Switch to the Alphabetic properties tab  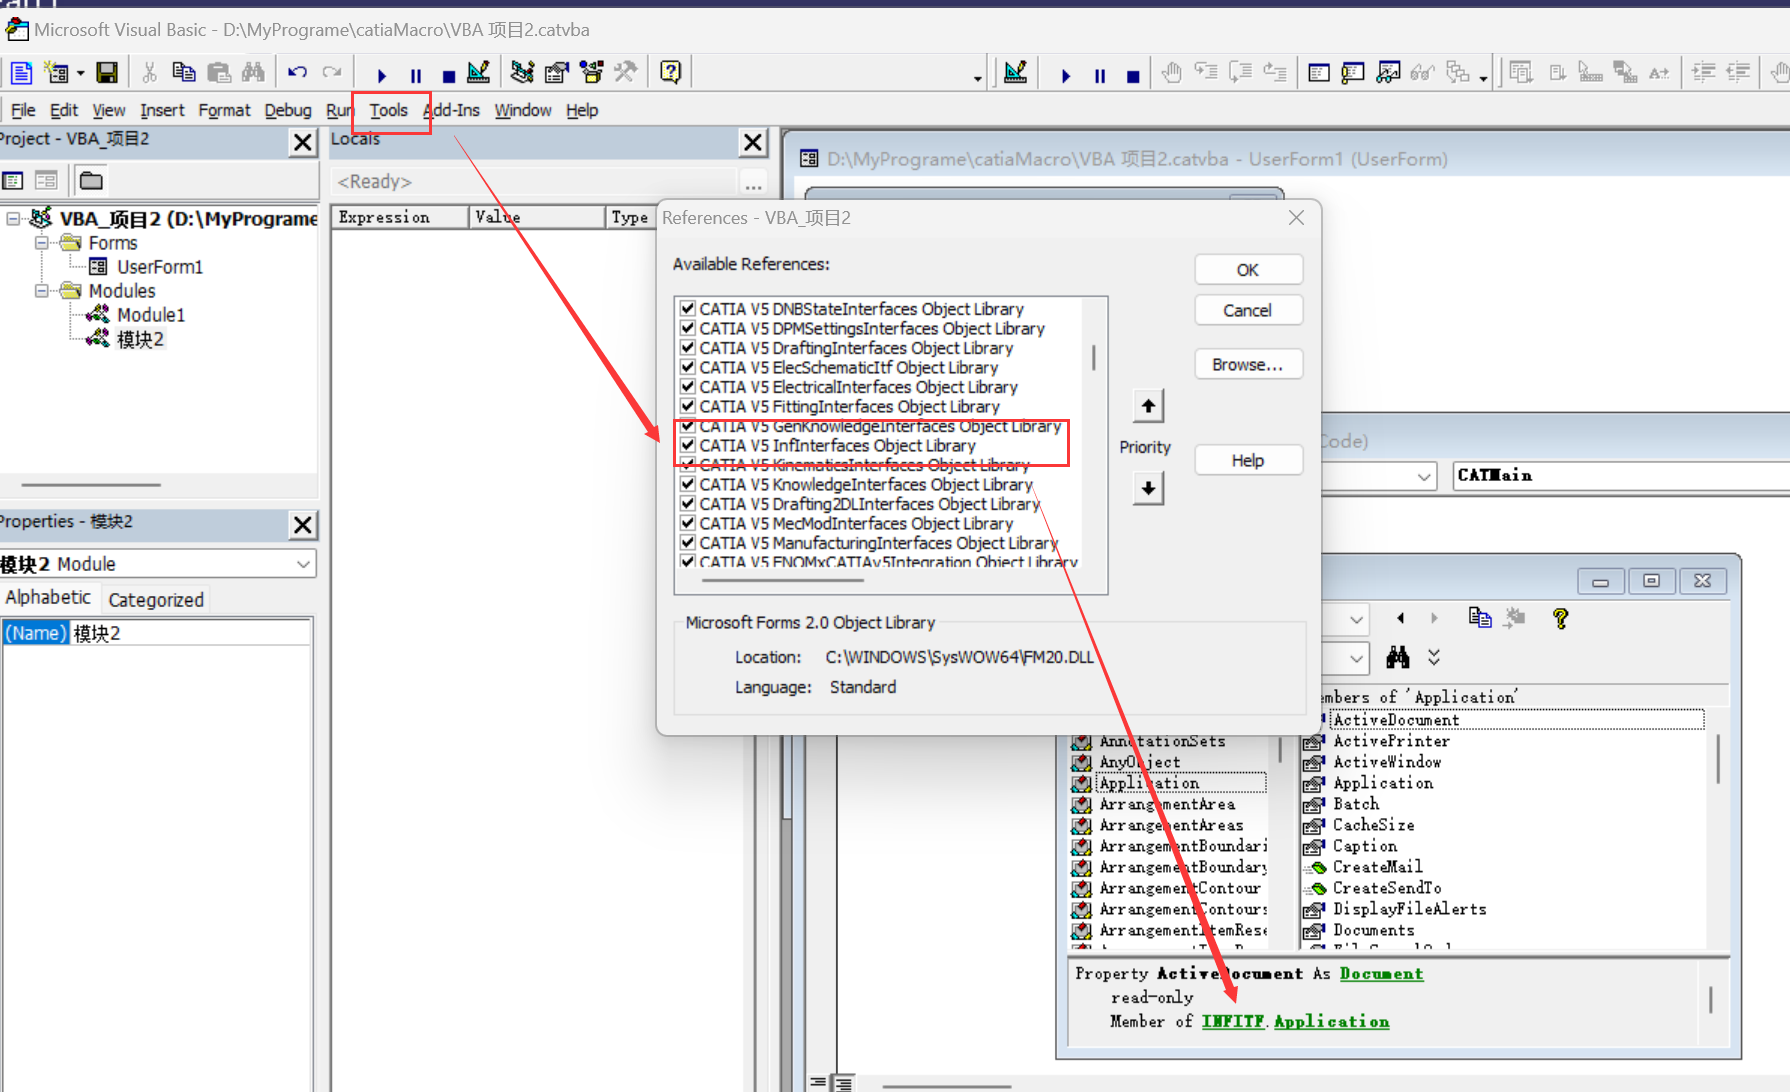coord(48,597)
